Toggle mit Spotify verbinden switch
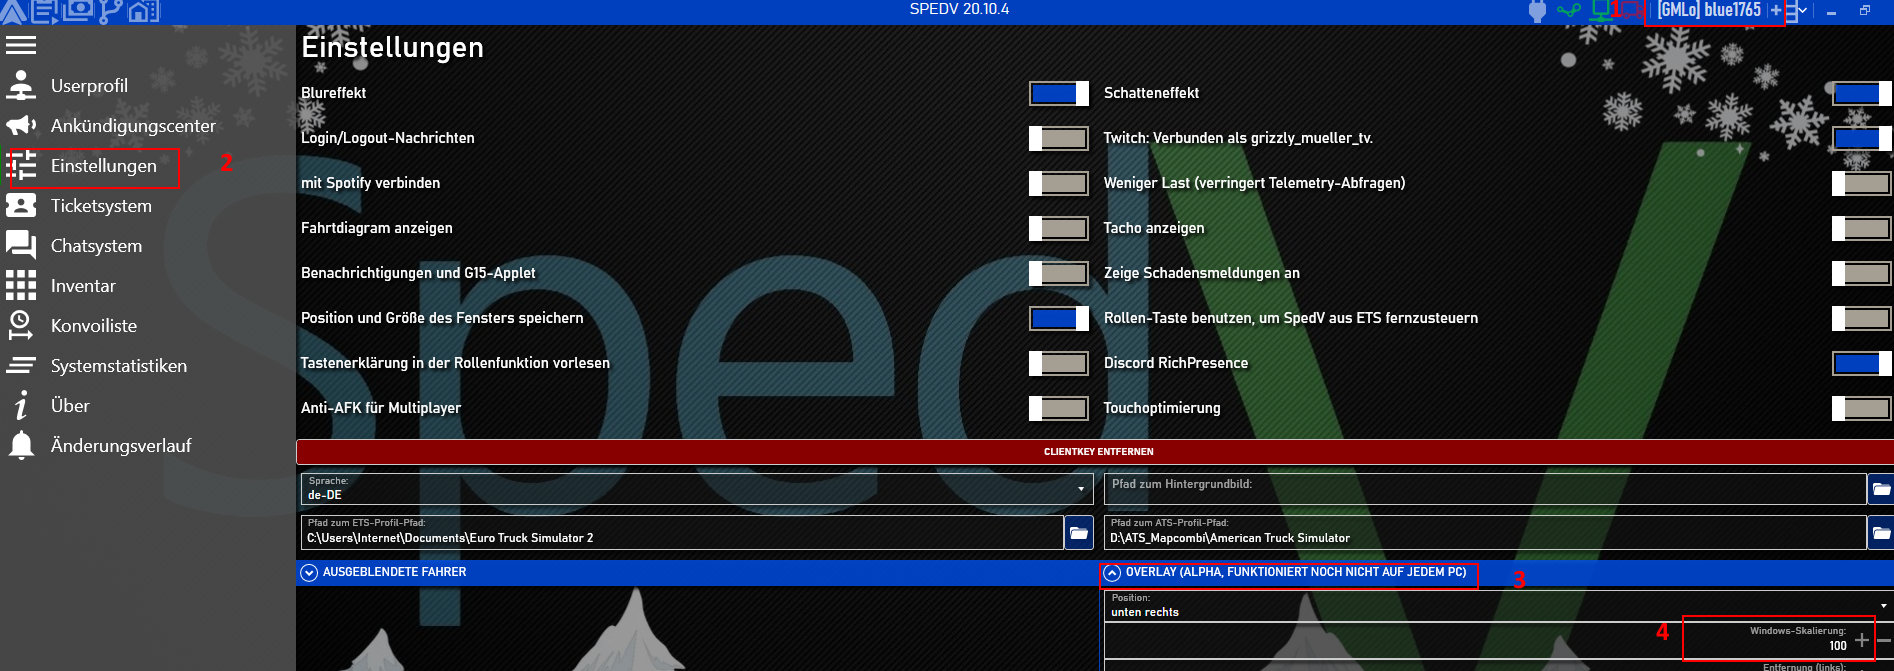Image resolution: width=1894 pixels, height=671 pixels. [x=1059, y=183]
